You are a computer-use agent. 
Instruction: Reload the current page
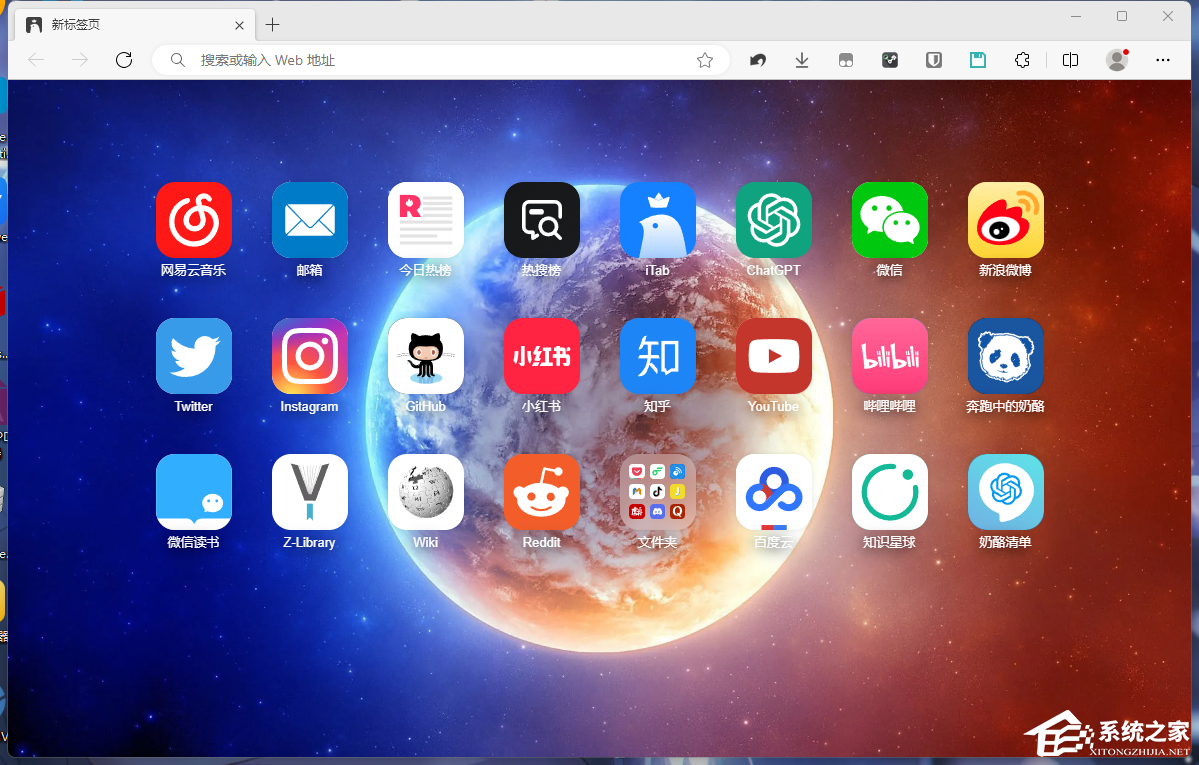(124, 60)
